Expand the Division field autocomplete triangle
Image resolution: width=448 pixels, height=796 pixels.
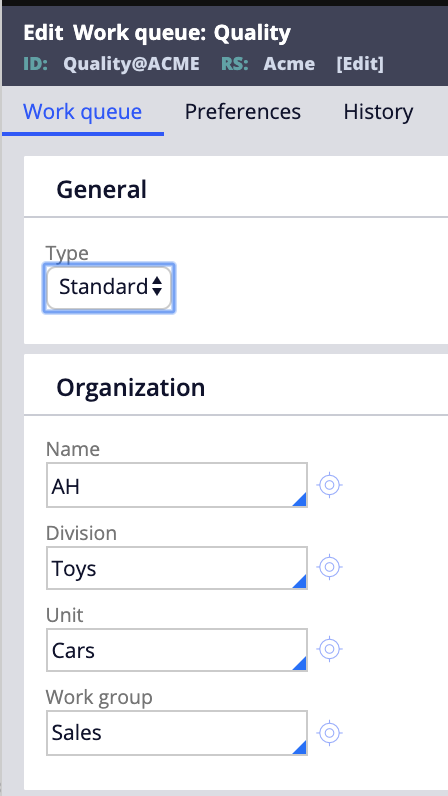coord(299,581)
